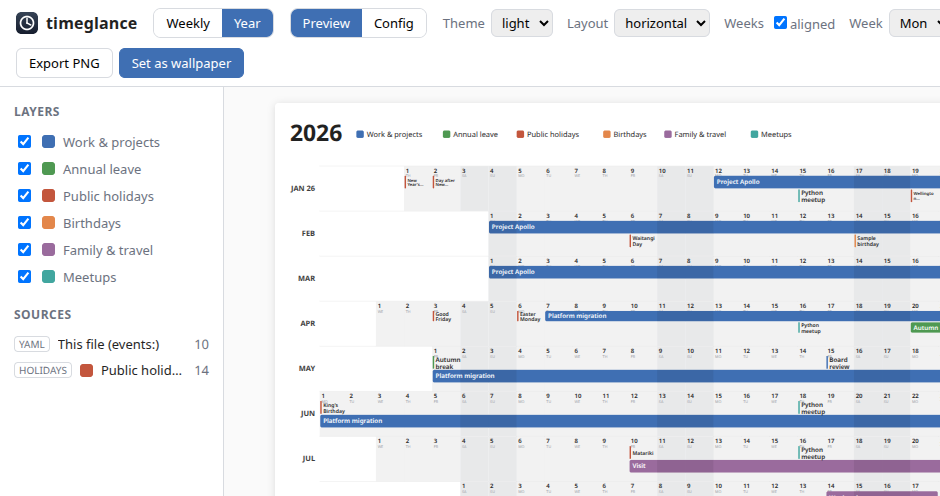
Task: Click the Python meetup event in January
Action: 813,196
